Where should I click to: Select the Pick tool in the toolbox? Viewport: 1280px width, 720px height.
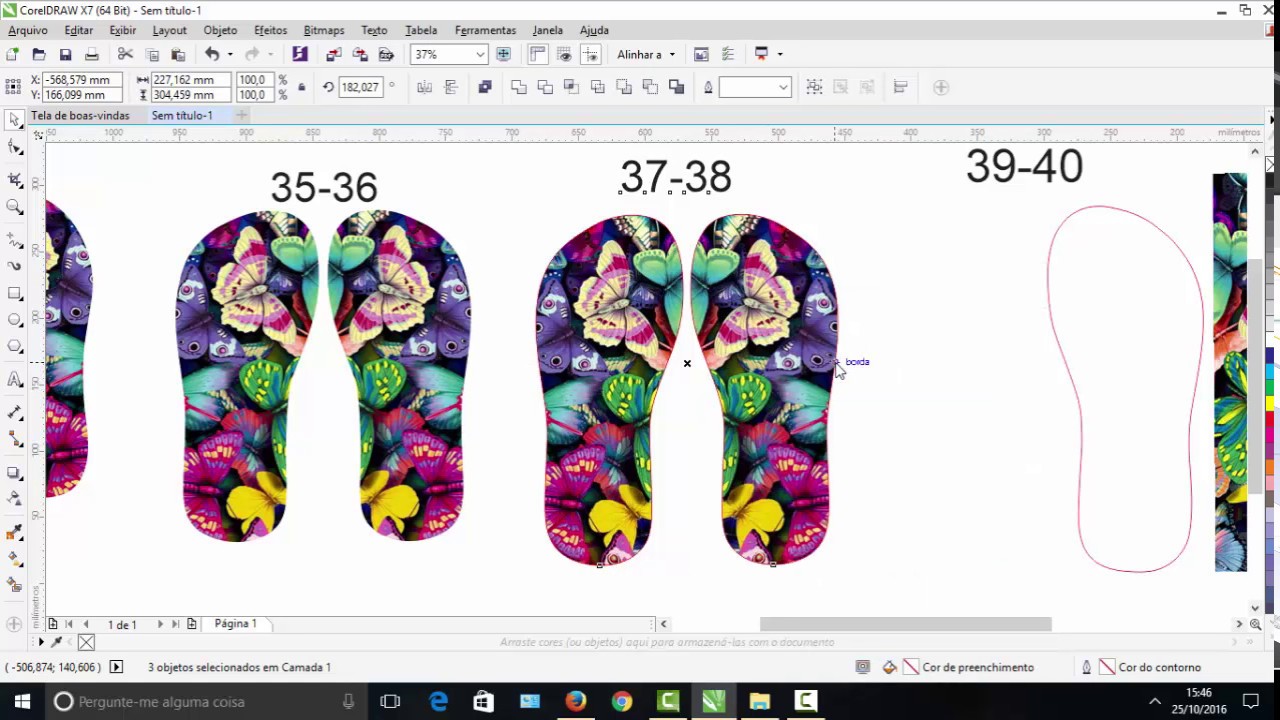coord(15,120)
